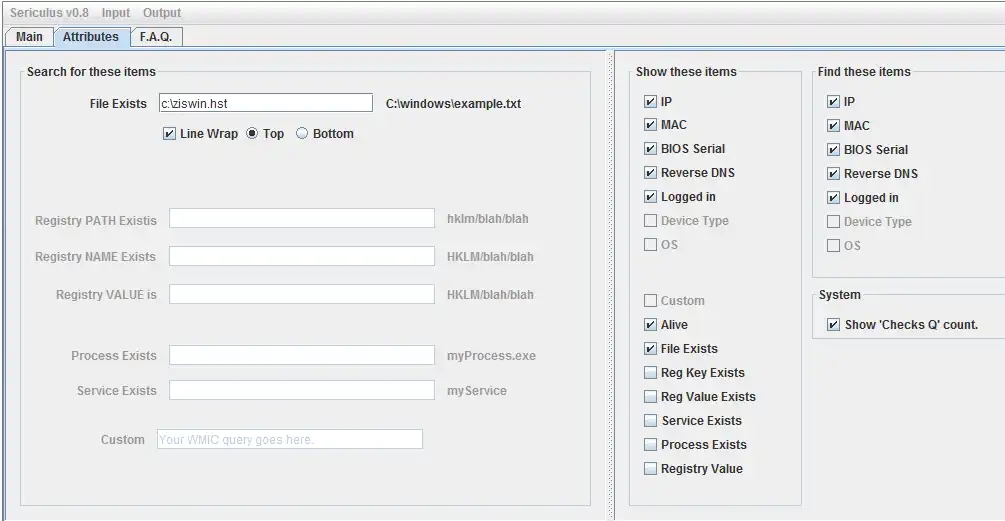The image size is (1005, 521).
Task: Click the Service Exists input field
Action: pyautogui.click(x=302, y=390)
